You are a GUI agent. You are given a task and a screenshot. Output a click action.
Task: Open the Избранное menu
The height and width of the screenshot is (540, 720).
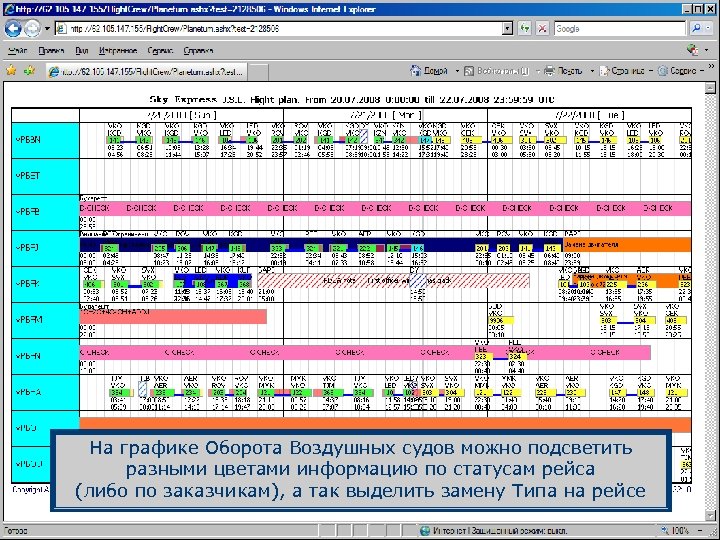[118, 51]
